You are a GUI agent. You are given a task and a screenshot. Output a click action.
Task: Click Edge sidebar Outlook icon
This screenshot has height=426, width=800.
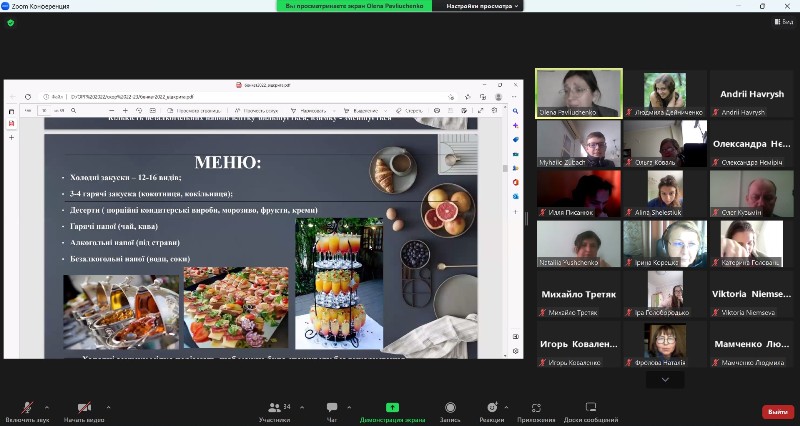(515, 196)
